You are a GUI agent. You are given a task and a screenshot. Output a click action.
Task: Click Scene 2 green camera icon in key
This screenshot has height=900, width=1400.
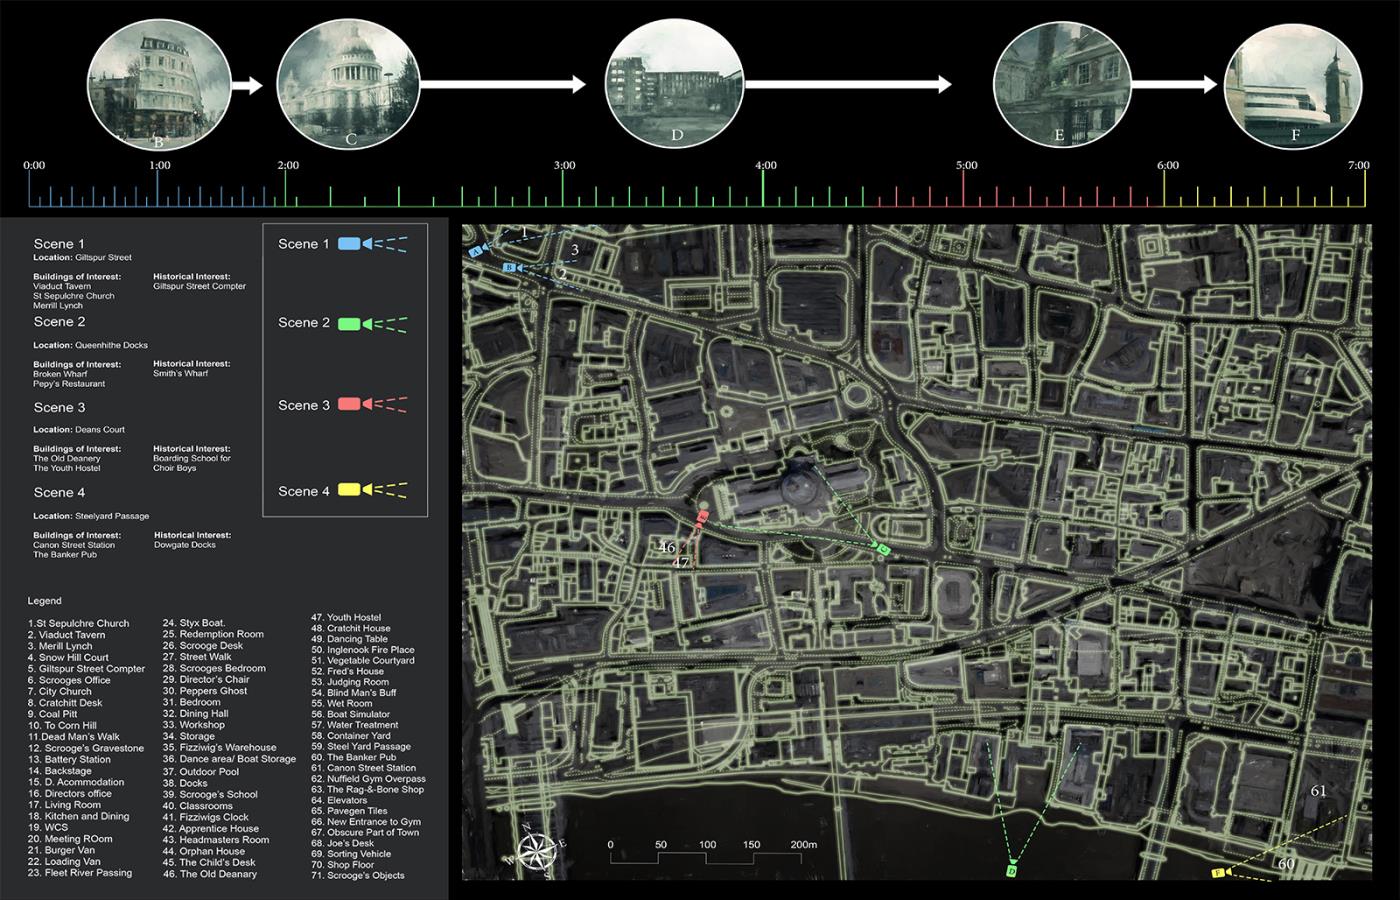350,324
